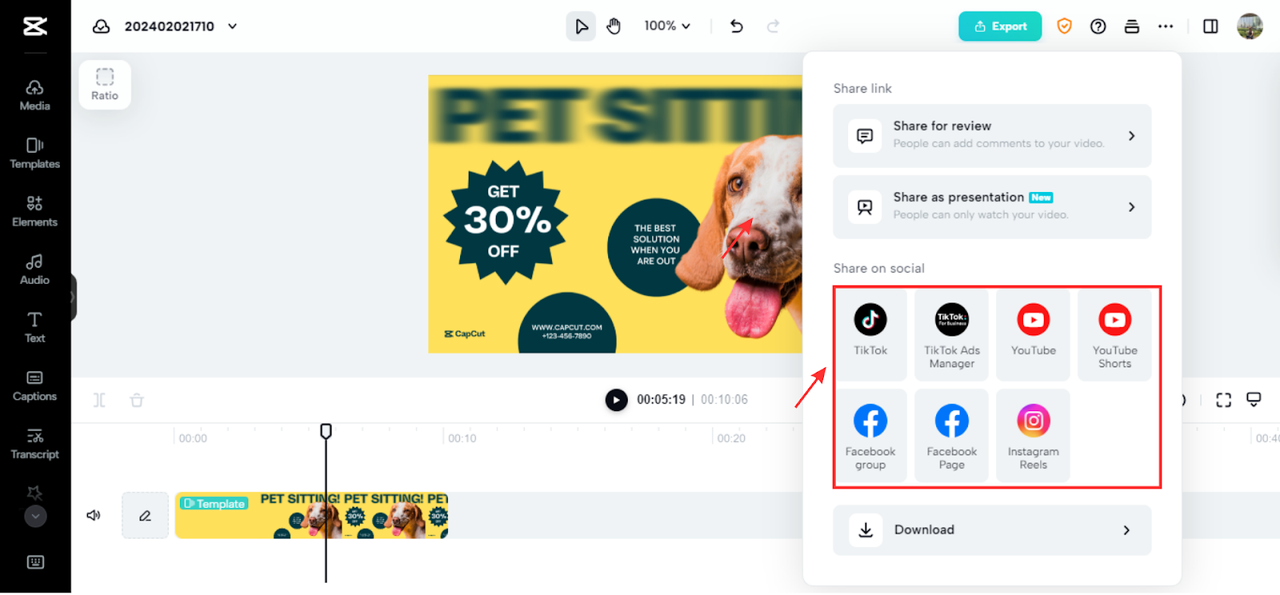
Task: Select the pointer selection tool
Action: point(581,26)
